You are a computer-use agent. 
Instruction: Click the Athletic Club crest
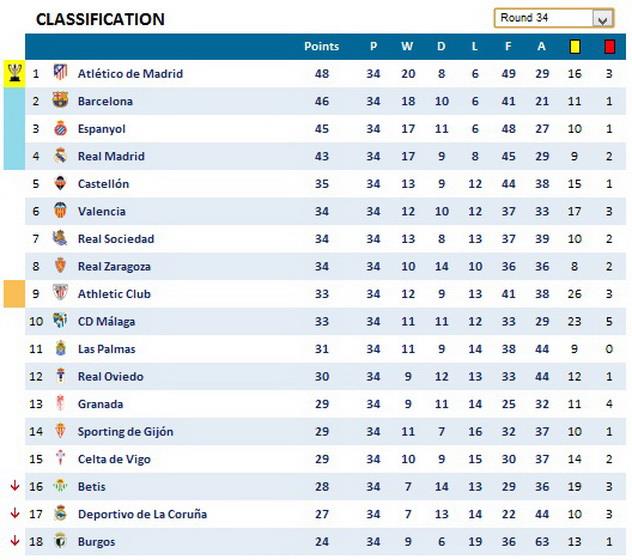coord(60,294)
